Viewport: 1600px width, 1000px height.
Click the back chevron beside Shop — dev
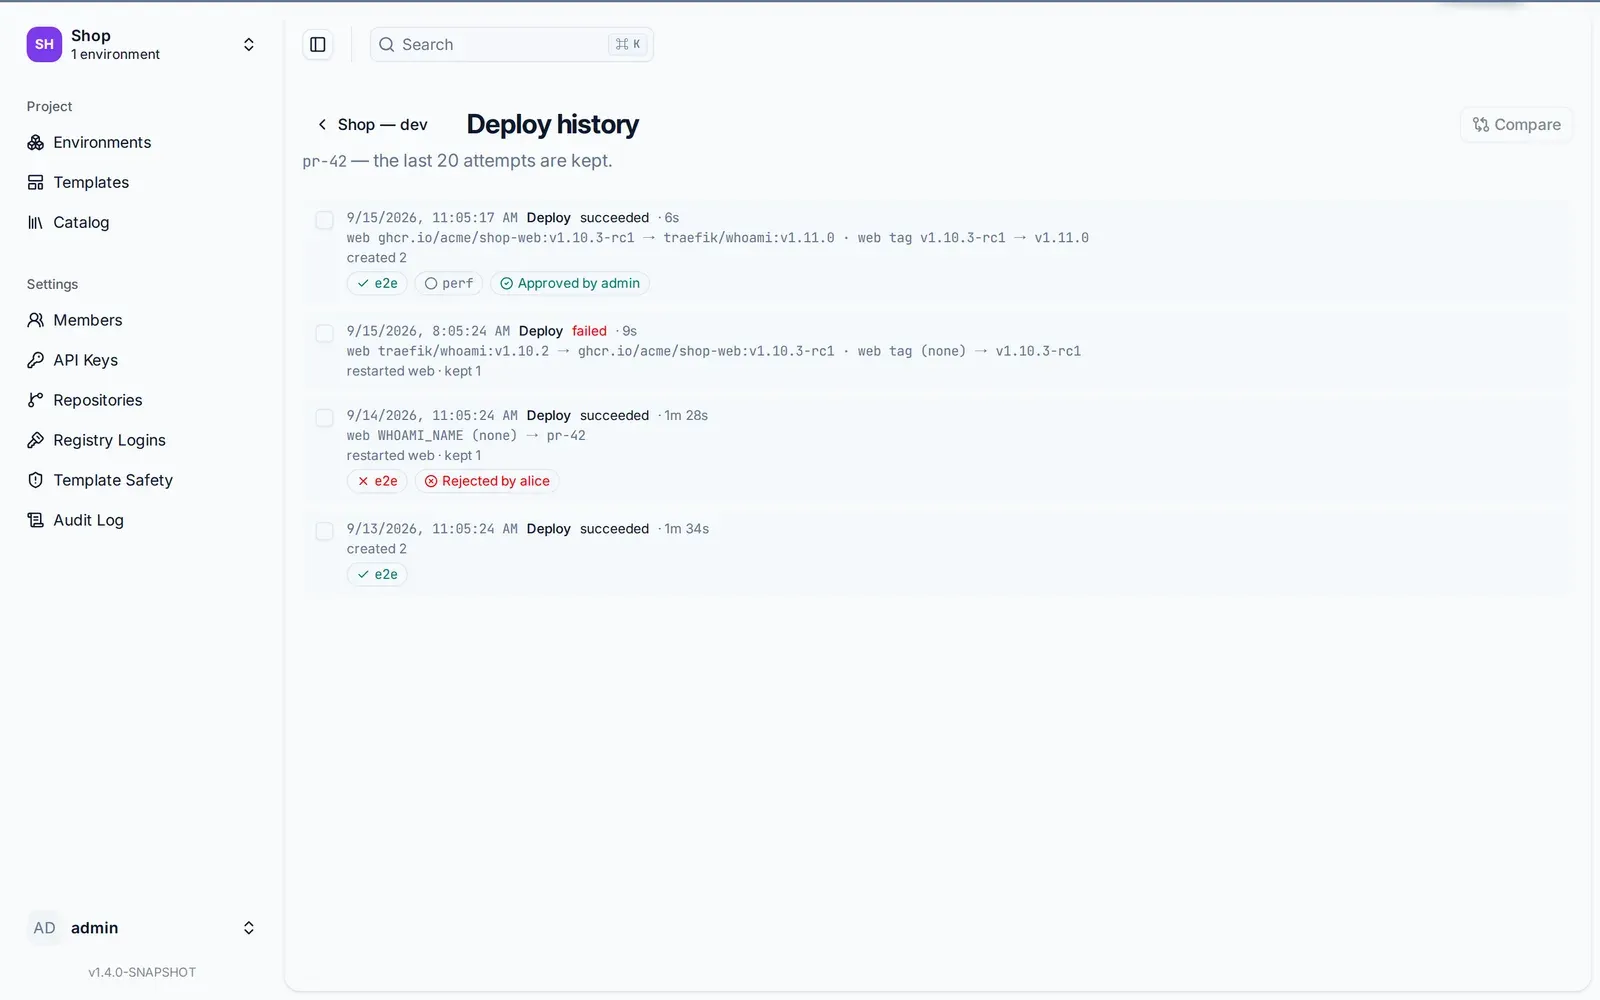[322, 125]
